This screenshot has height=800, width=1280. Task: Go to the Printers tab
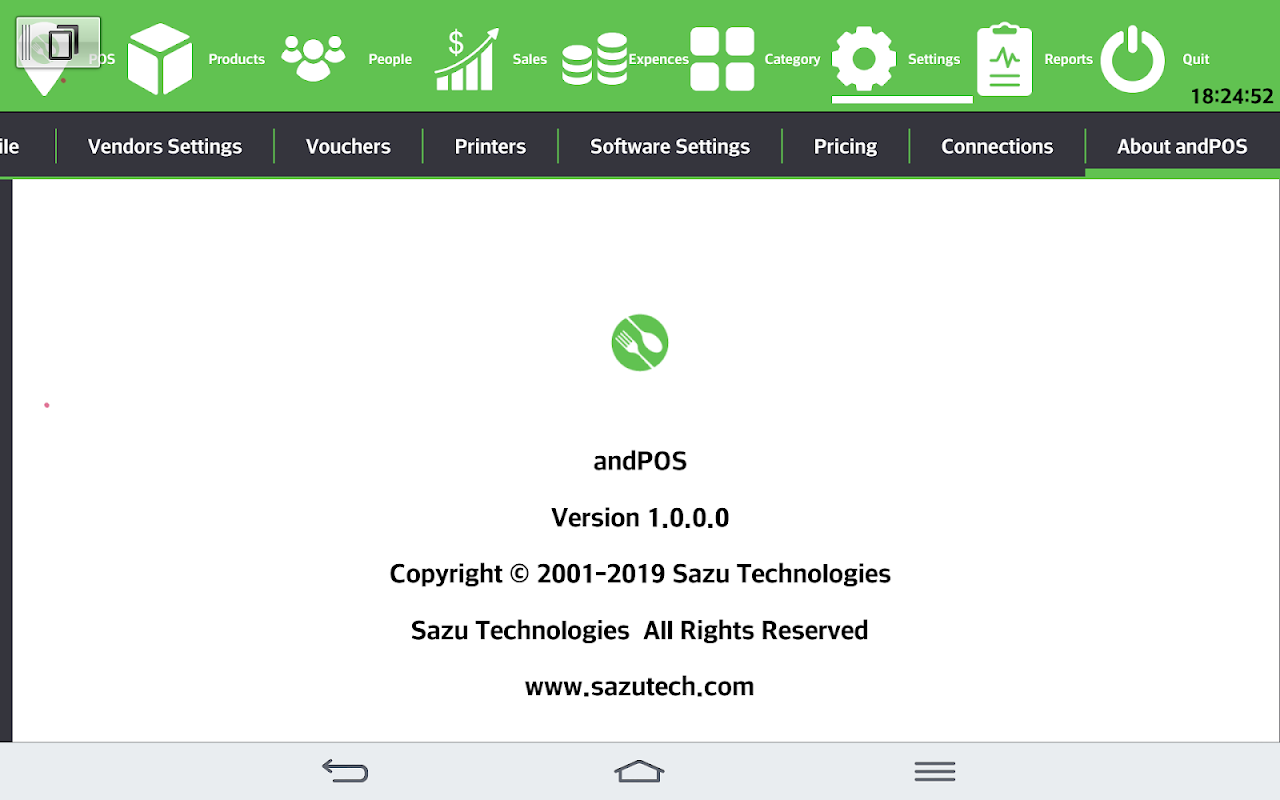tap(490, 146)
